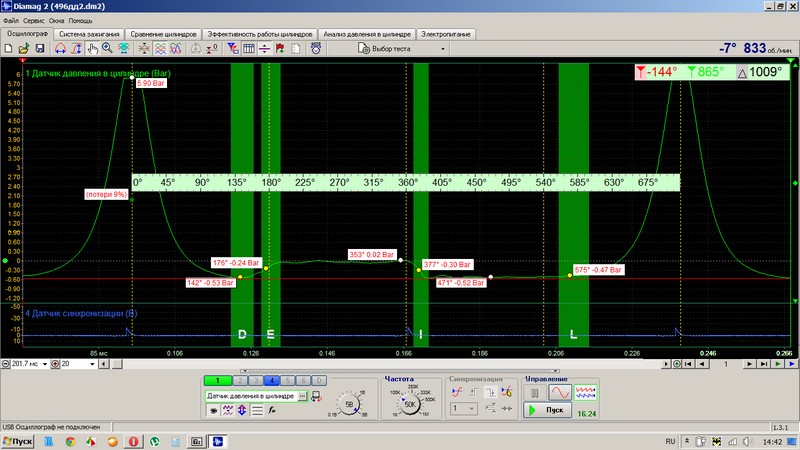Open the Помощь menu
The height and width of the screenshot is (450, 800).
pyautogui.click(x=81, y=21)
